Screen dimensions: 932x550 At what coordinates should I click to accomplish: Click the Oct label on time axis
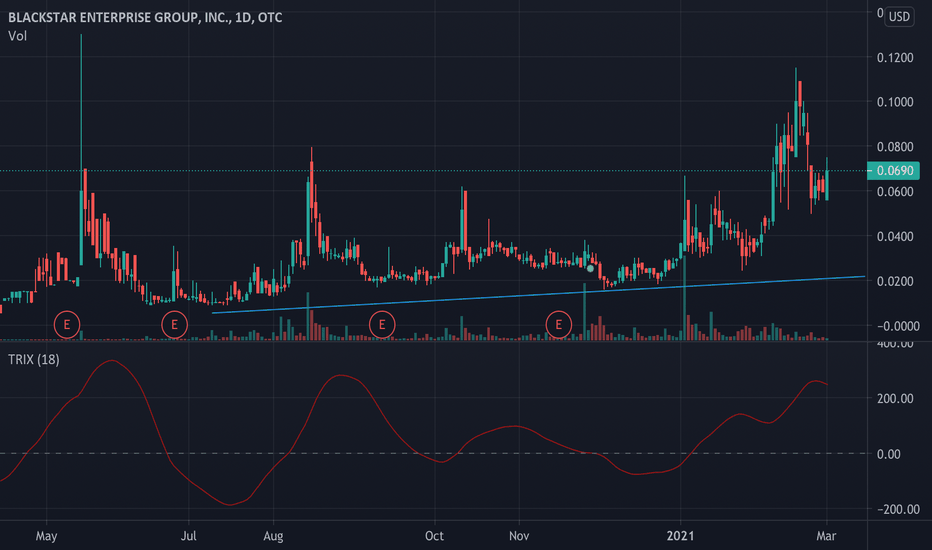click(x=434, y=536)
